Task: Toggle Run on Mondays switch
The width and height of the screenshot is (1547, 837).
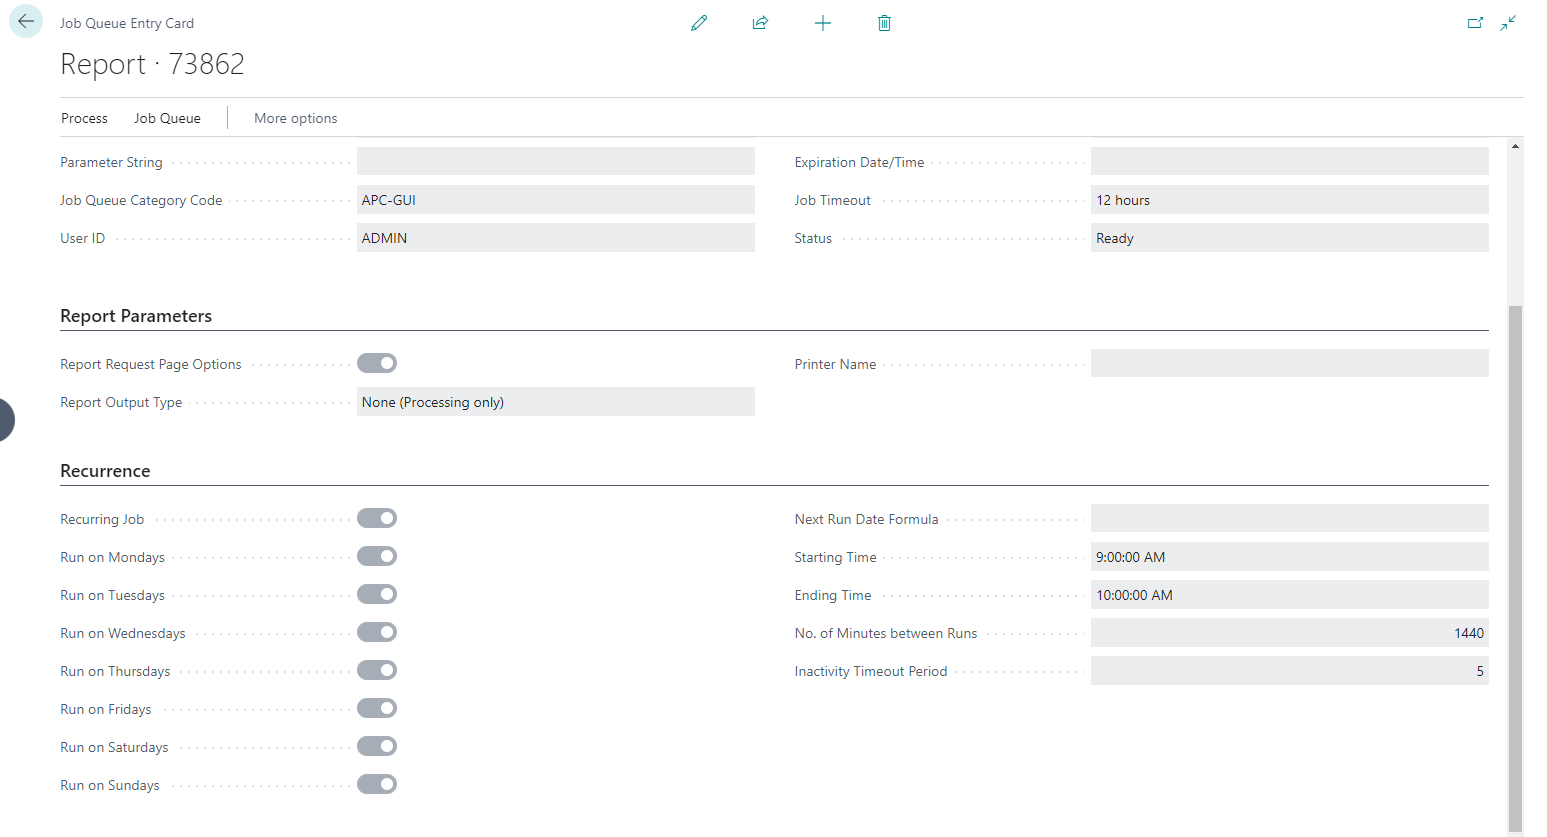Action: click(x=377, y=556)
